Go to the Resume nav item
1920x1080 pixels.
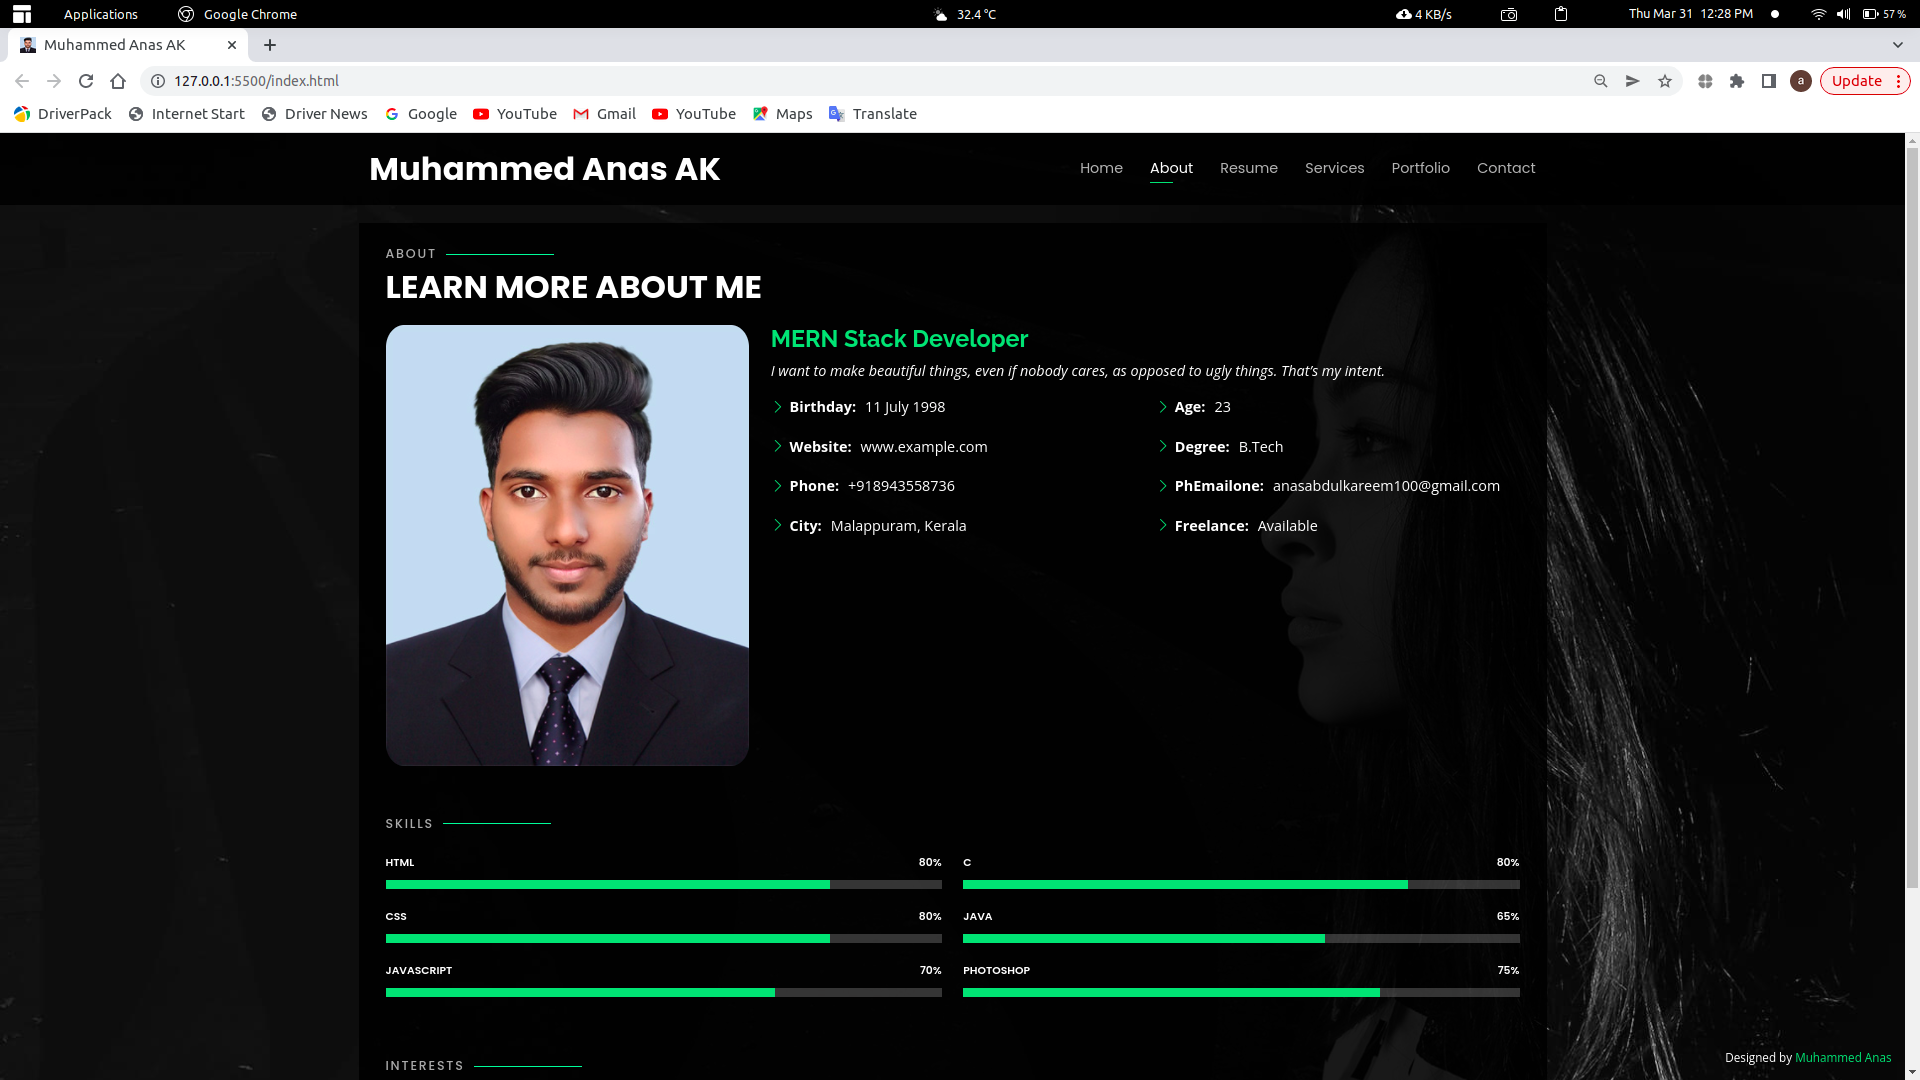[1248, 168]
